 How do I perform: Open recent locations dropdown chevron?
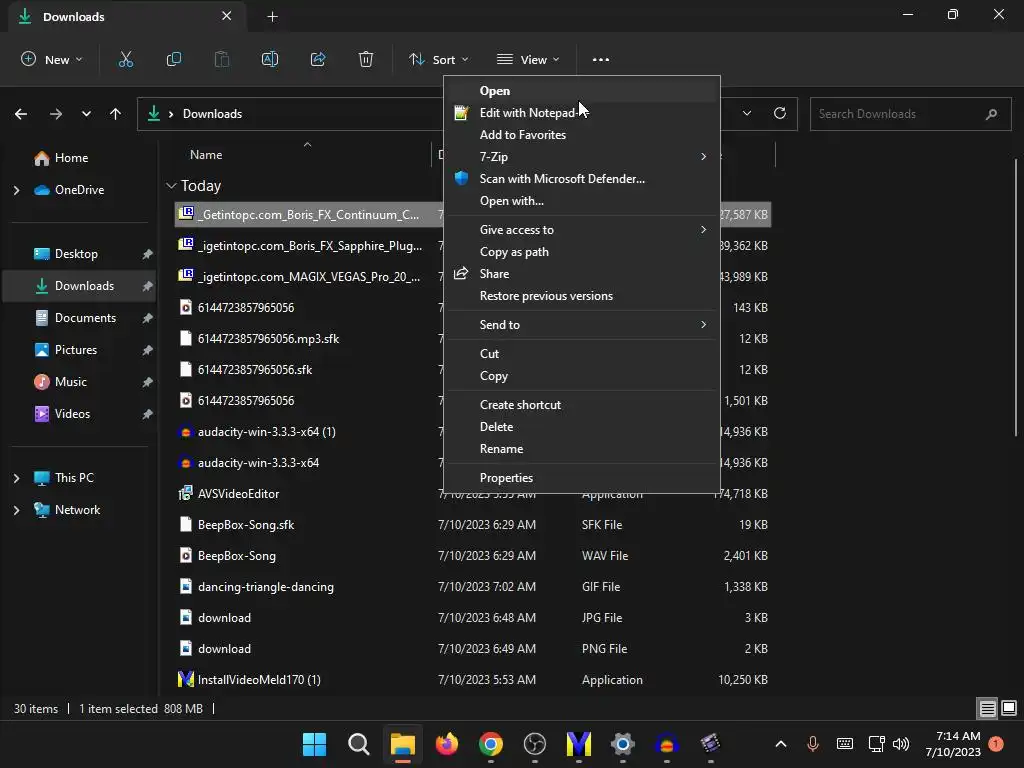(86, 114)
